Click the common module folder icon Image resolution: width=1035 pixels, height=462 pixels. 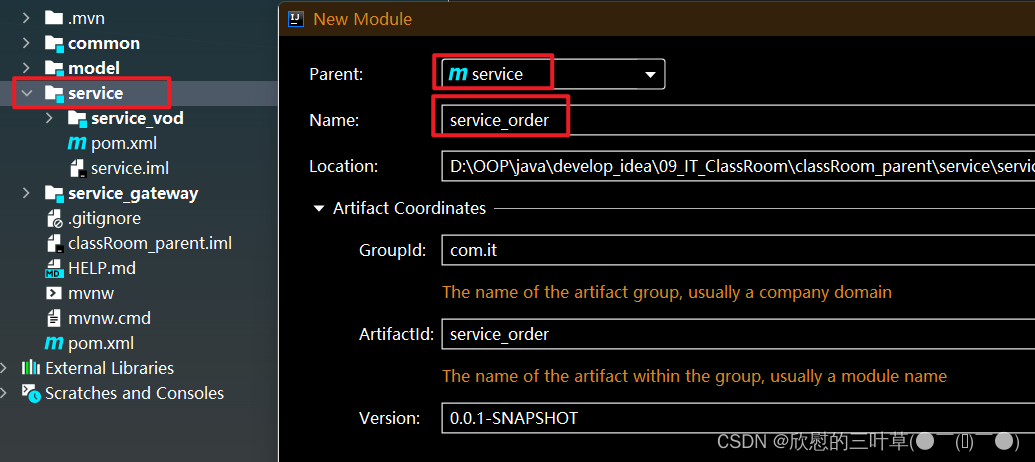pyautogui.click(x=54, y=44)
